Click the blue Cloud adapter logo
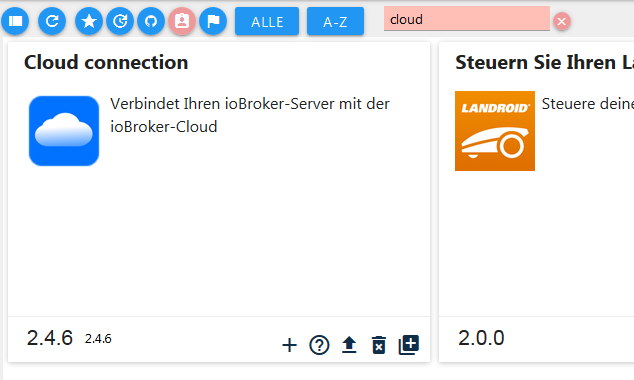The height and width of the screenshot is (380, 634). (x=64, y=131)
